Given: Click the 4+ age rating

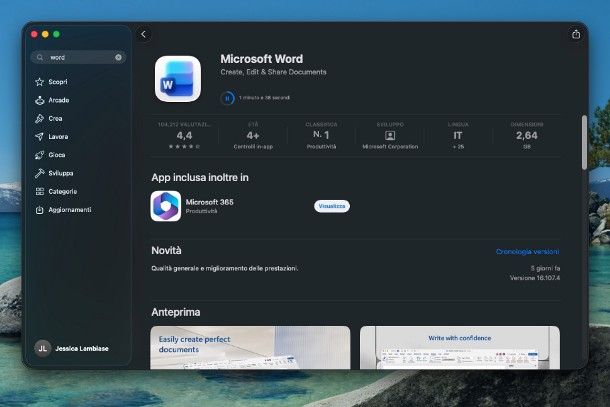Looking at the screenshot, I should point(253,135).
